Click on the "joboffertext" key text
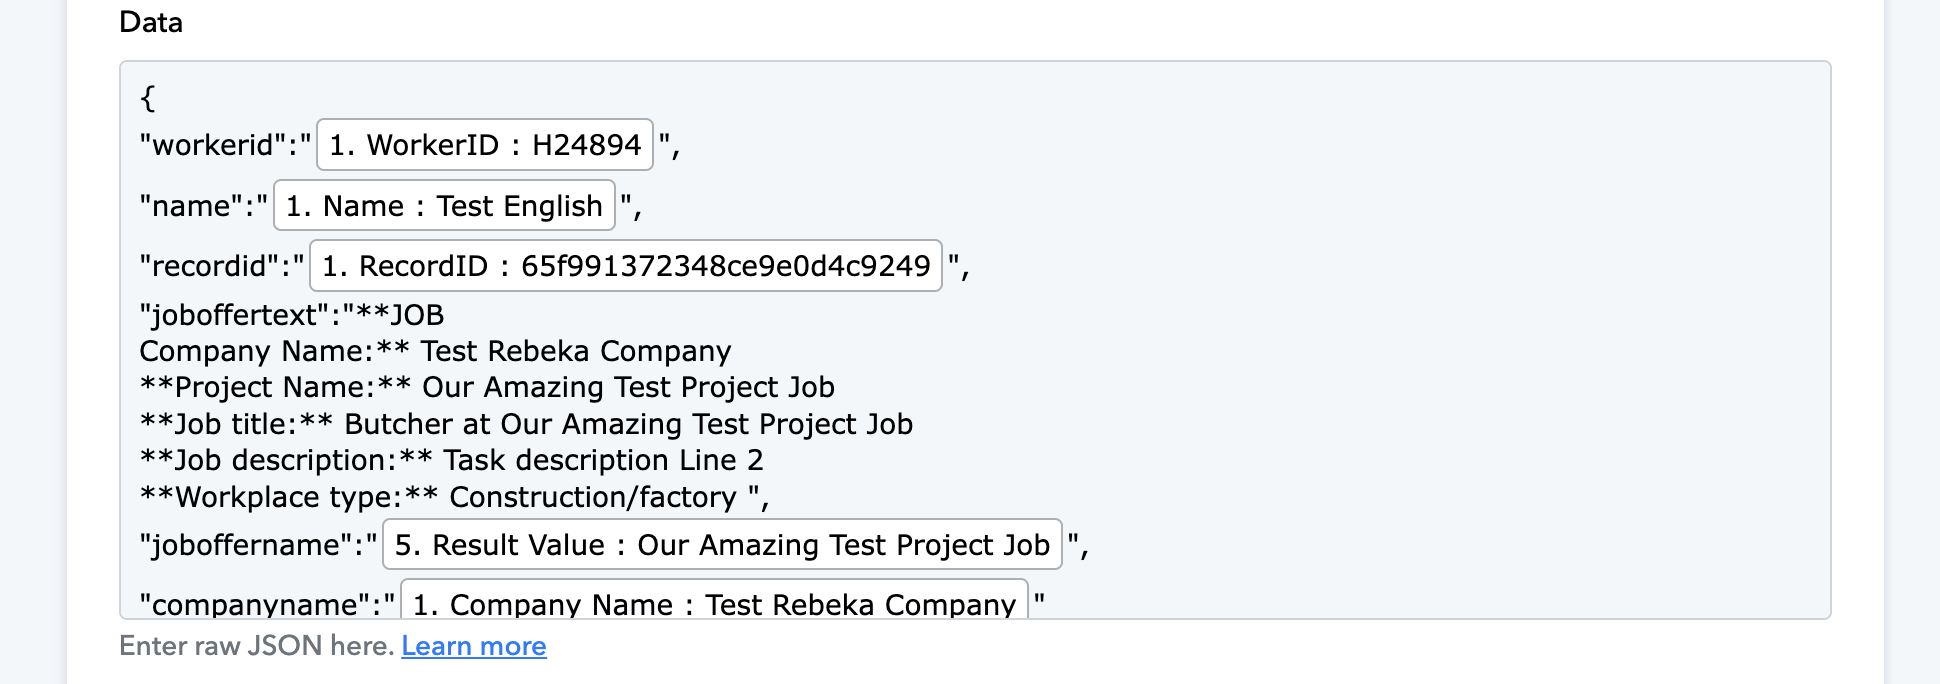The image size is (1940, 684). [x=235, y=315]
